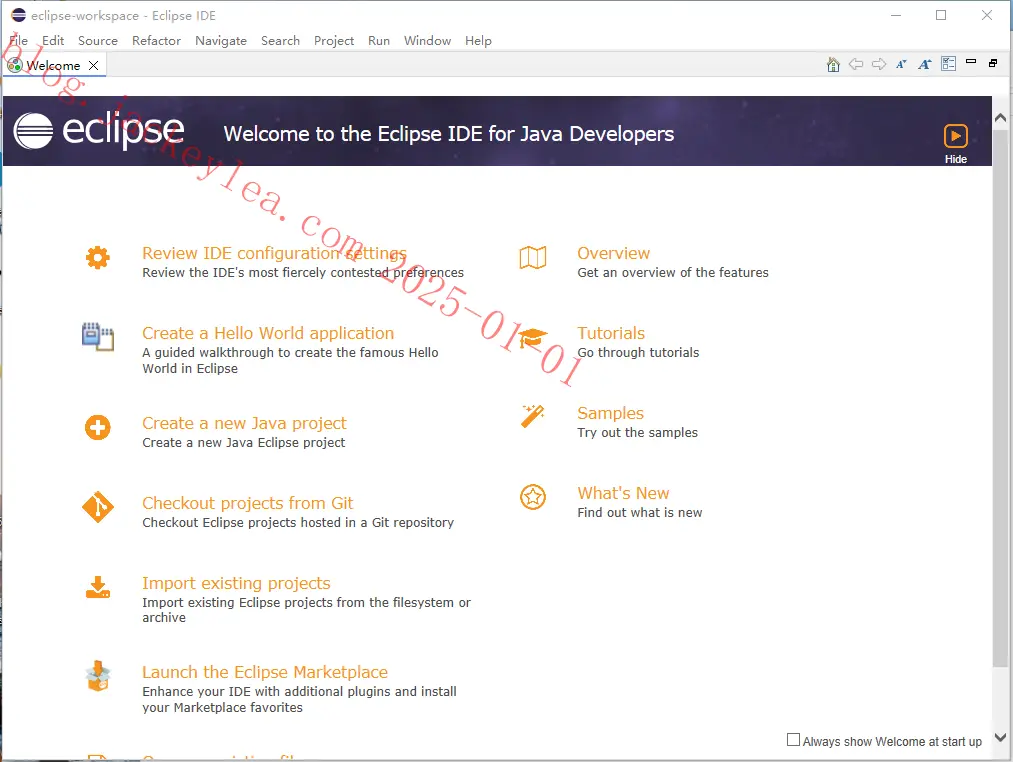This screenshot has width=1013, height=762.
Task: Click the Hide play icon in banner
Action: click(x=956, y=136)
